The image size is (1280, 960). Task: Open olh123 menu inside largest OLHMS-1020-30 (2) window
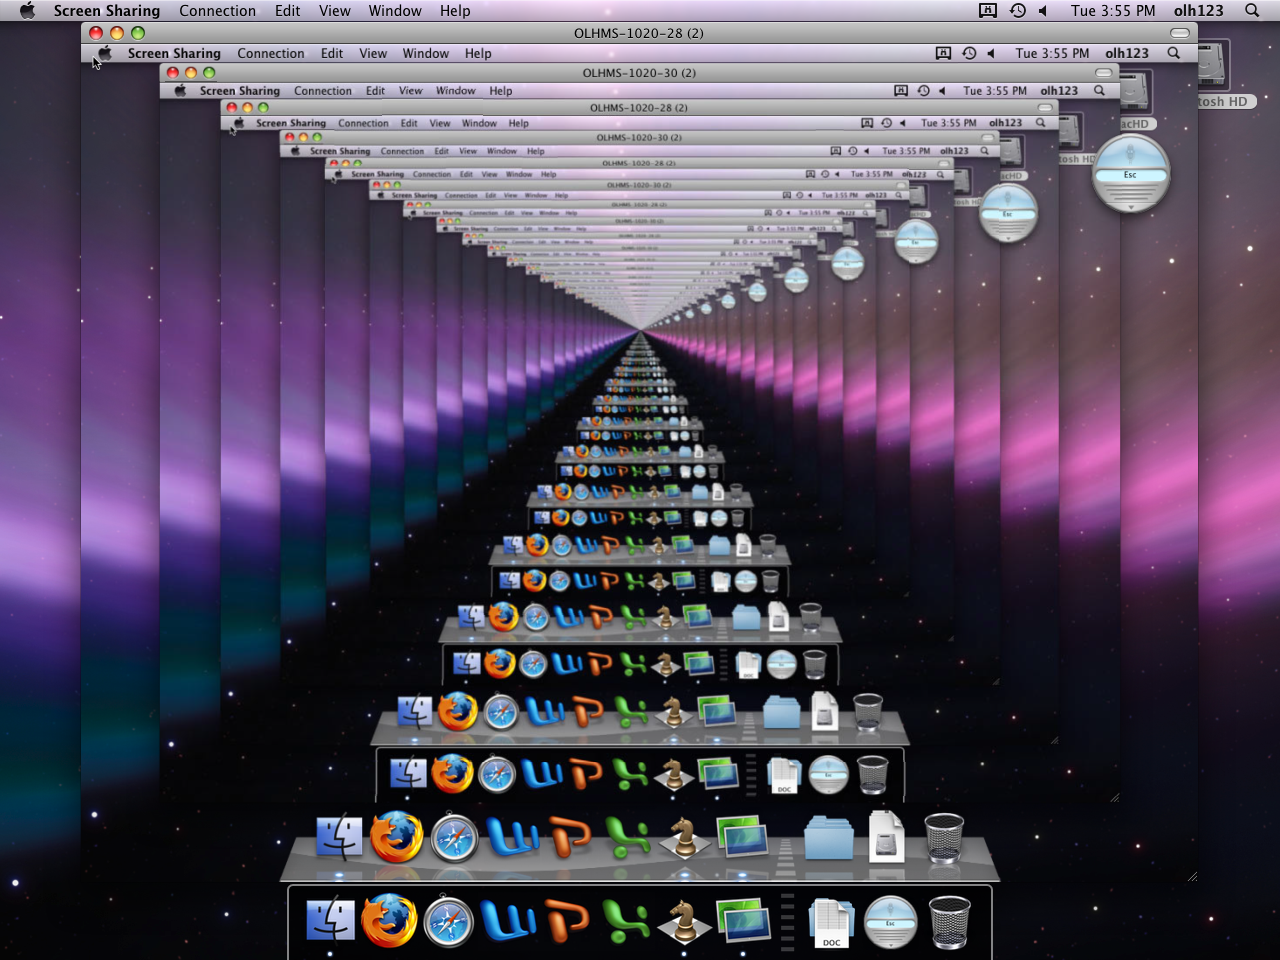[x=1059, y=91]
